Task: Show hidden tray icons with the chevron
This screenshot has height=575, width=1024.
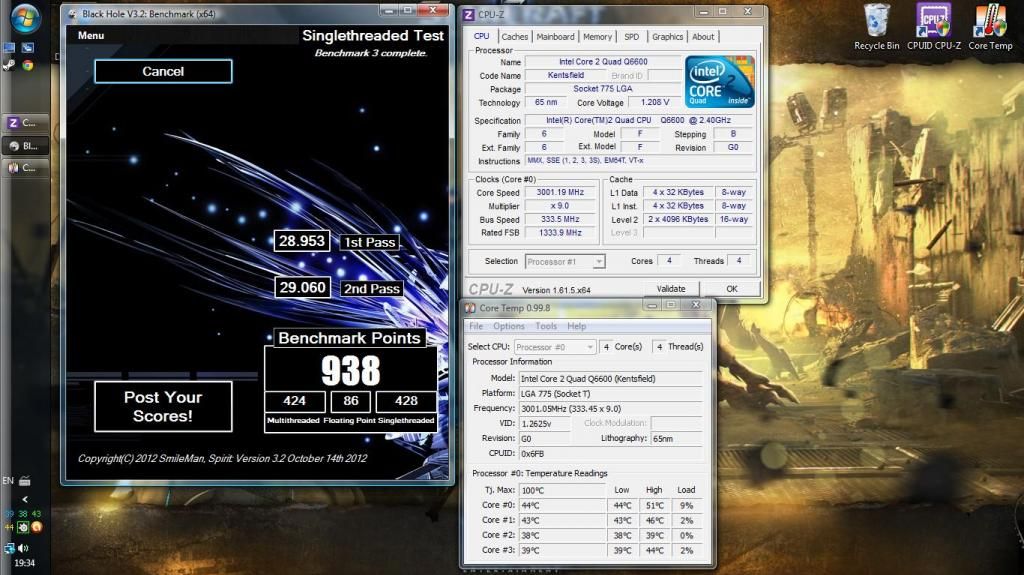Action: point(25,499)
